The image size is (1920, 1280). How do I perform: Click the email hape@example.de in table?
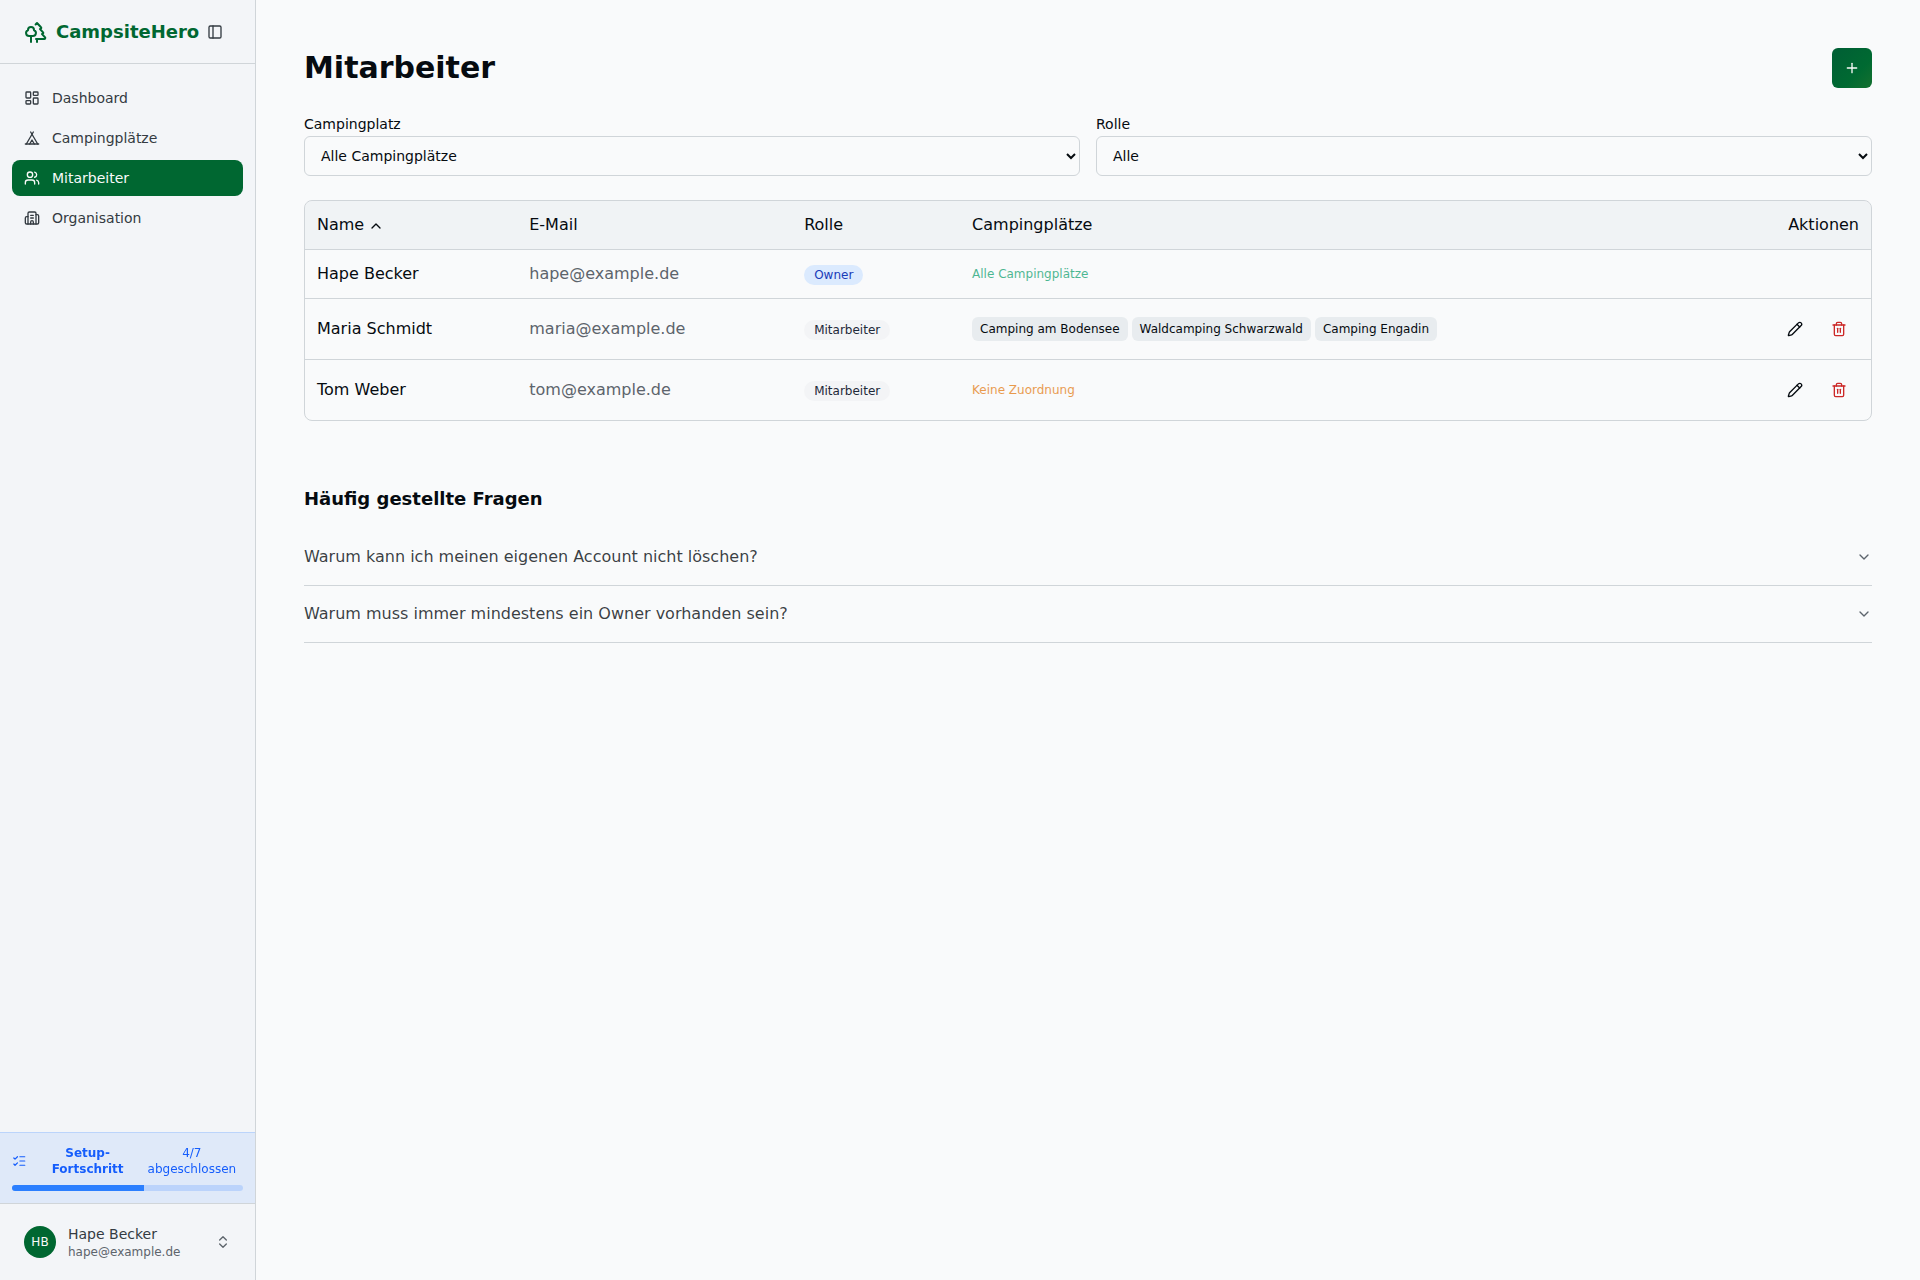pyautogui.click(x=604, y=274)
